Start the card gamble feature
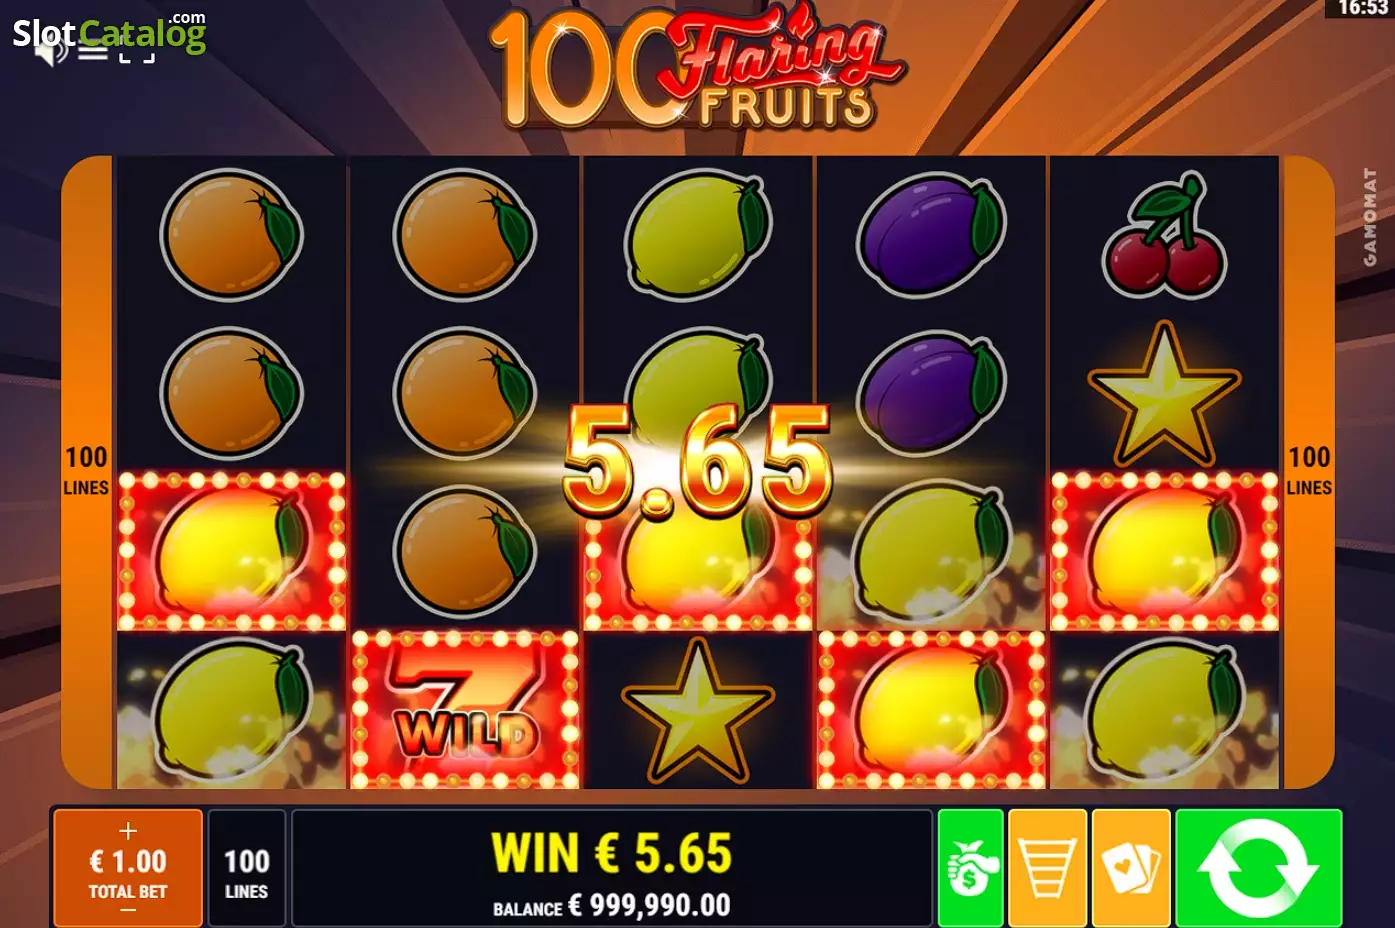 (1131, 868)
